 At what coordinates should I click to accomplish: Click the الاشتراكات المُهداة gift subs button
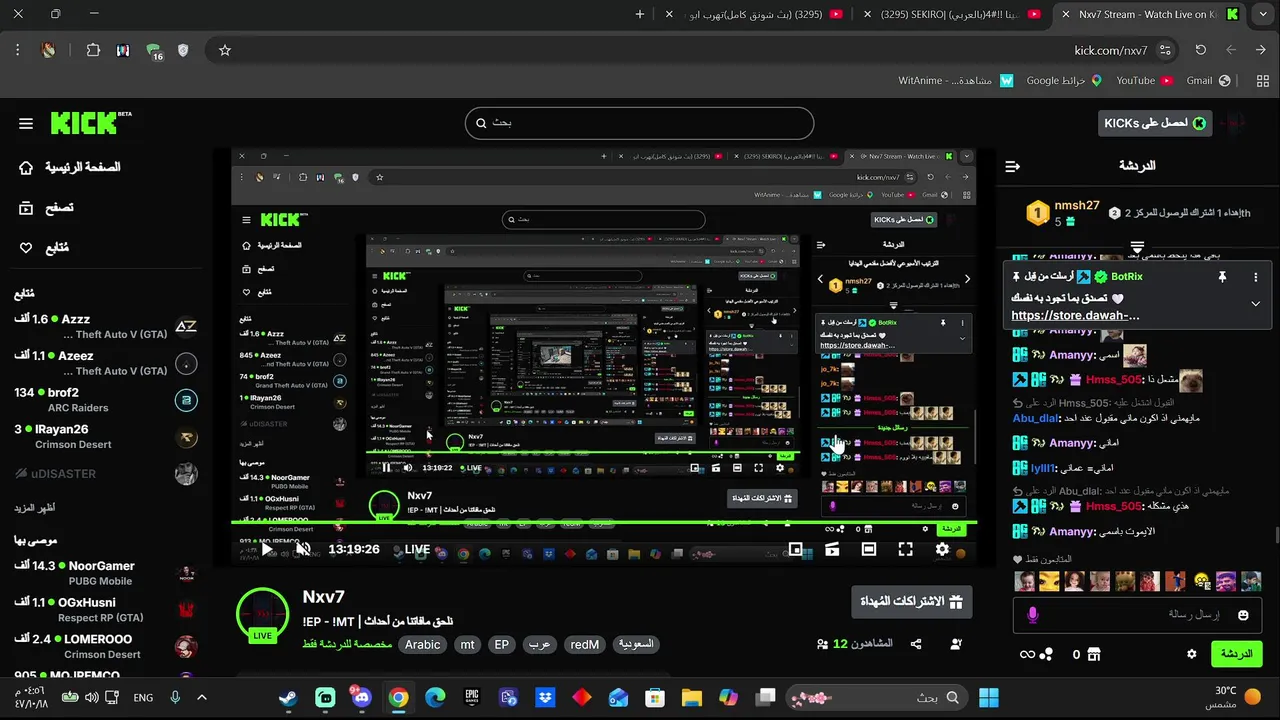911,602
